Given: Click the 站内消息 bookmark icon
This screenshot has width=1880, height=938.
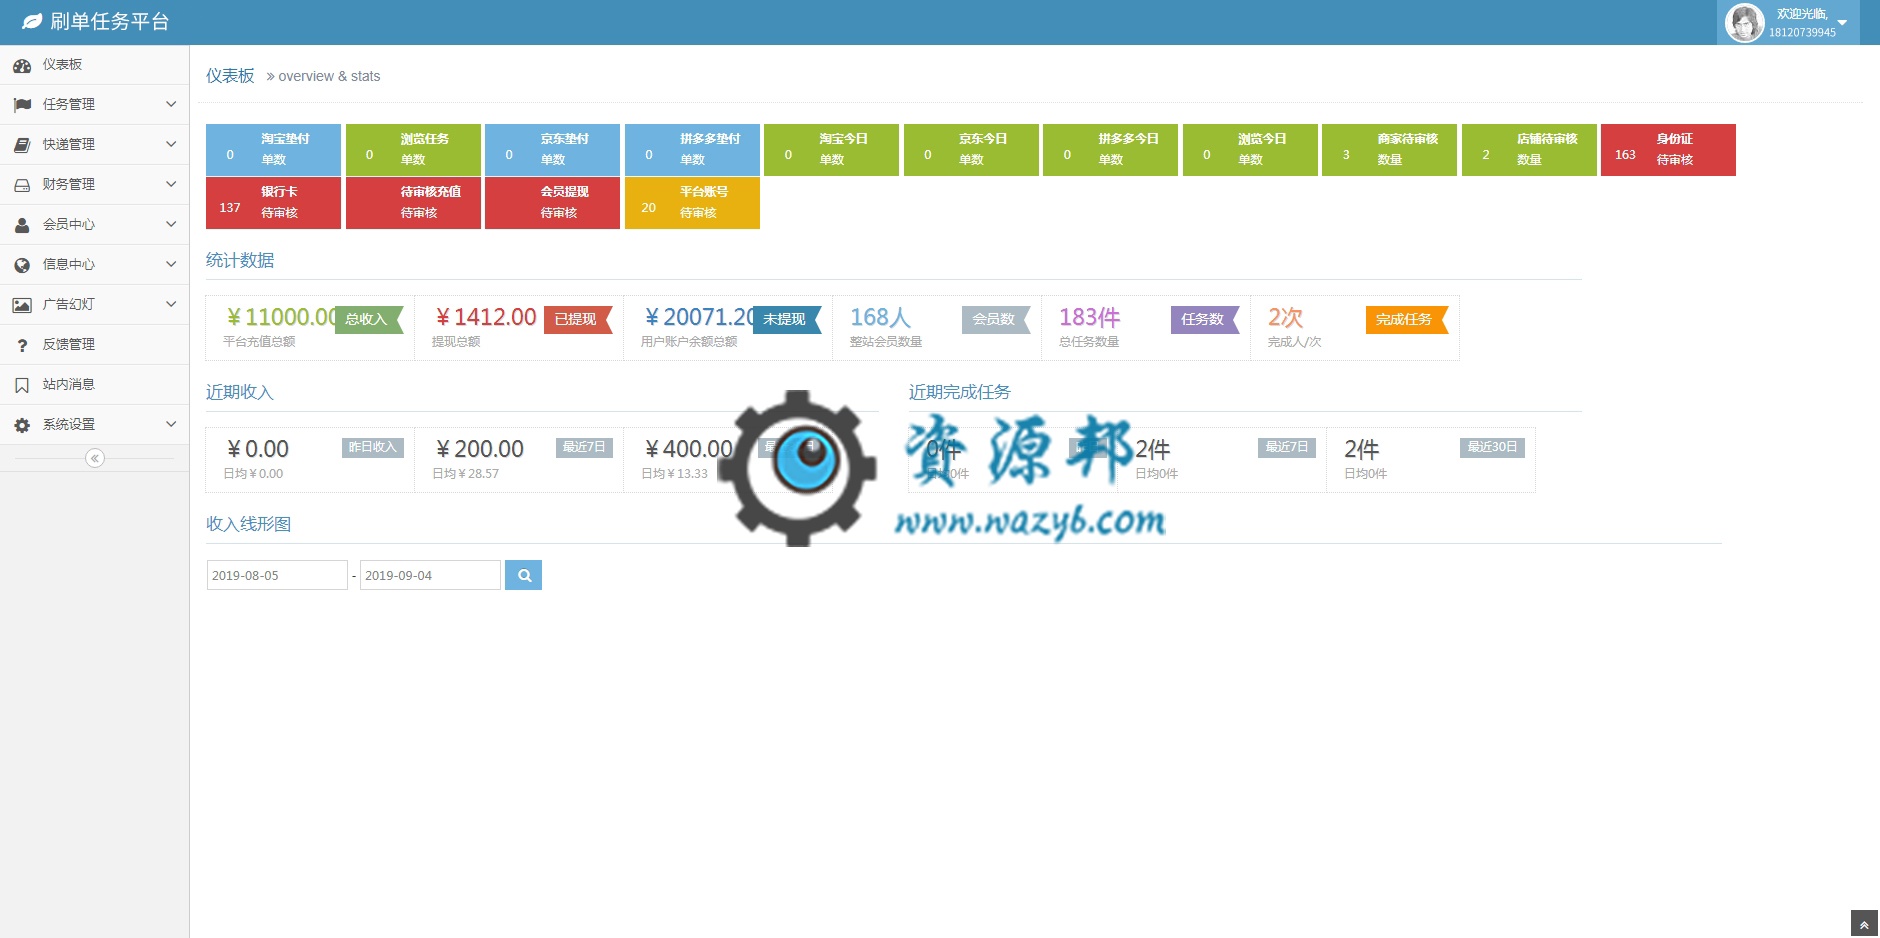Looking at the screenshot, I should pyautogui.click(x=22, y=385).
